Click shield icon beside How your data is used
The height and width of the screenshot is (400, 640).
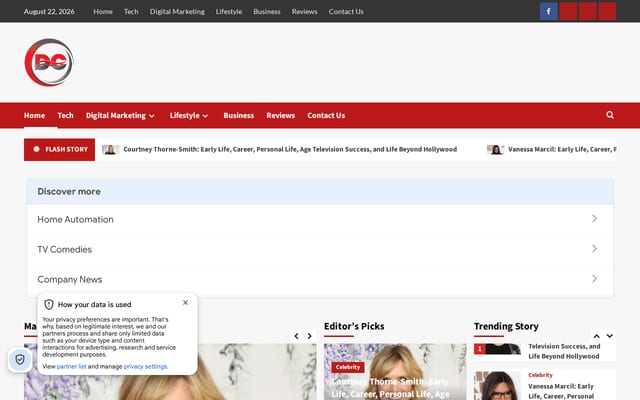(49, 304)
